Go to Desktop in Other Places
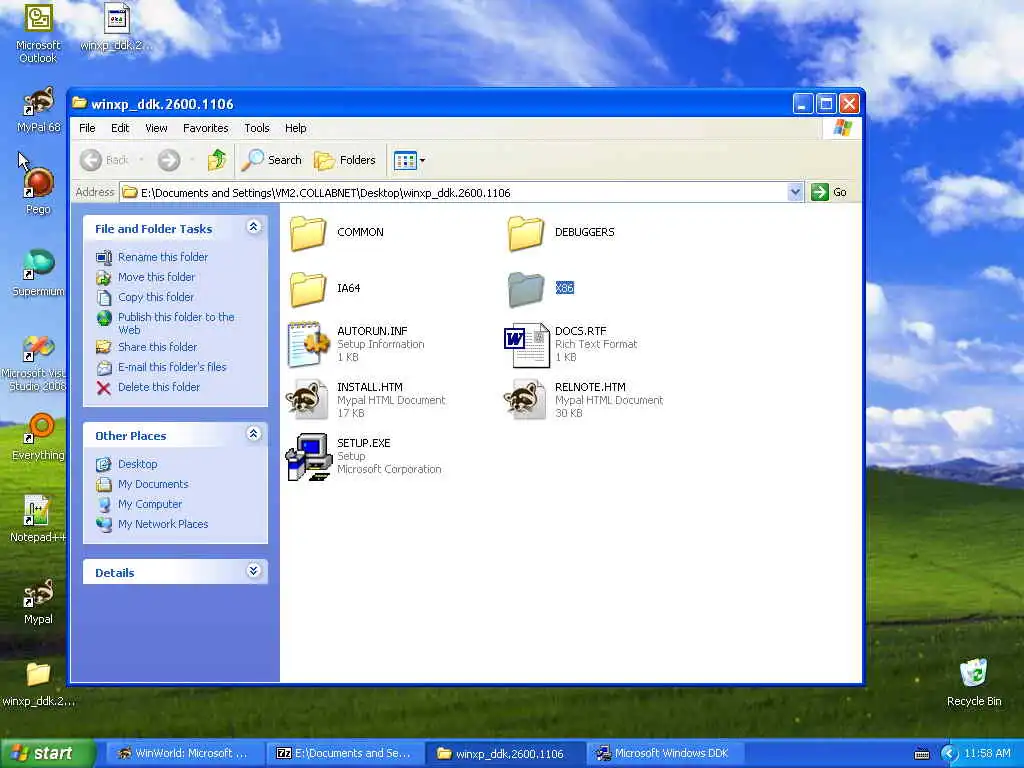Viewport: 1024px width, 768px height. (137, 464)
